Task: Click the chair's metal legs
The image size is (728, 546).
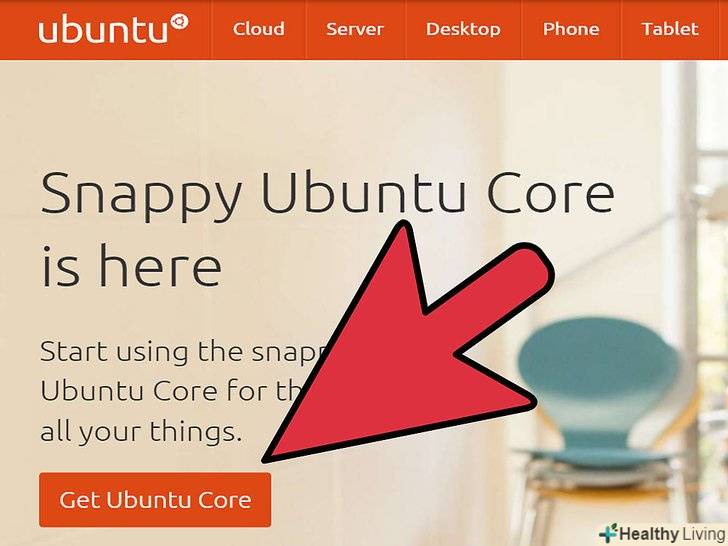Action: (600, 499)
